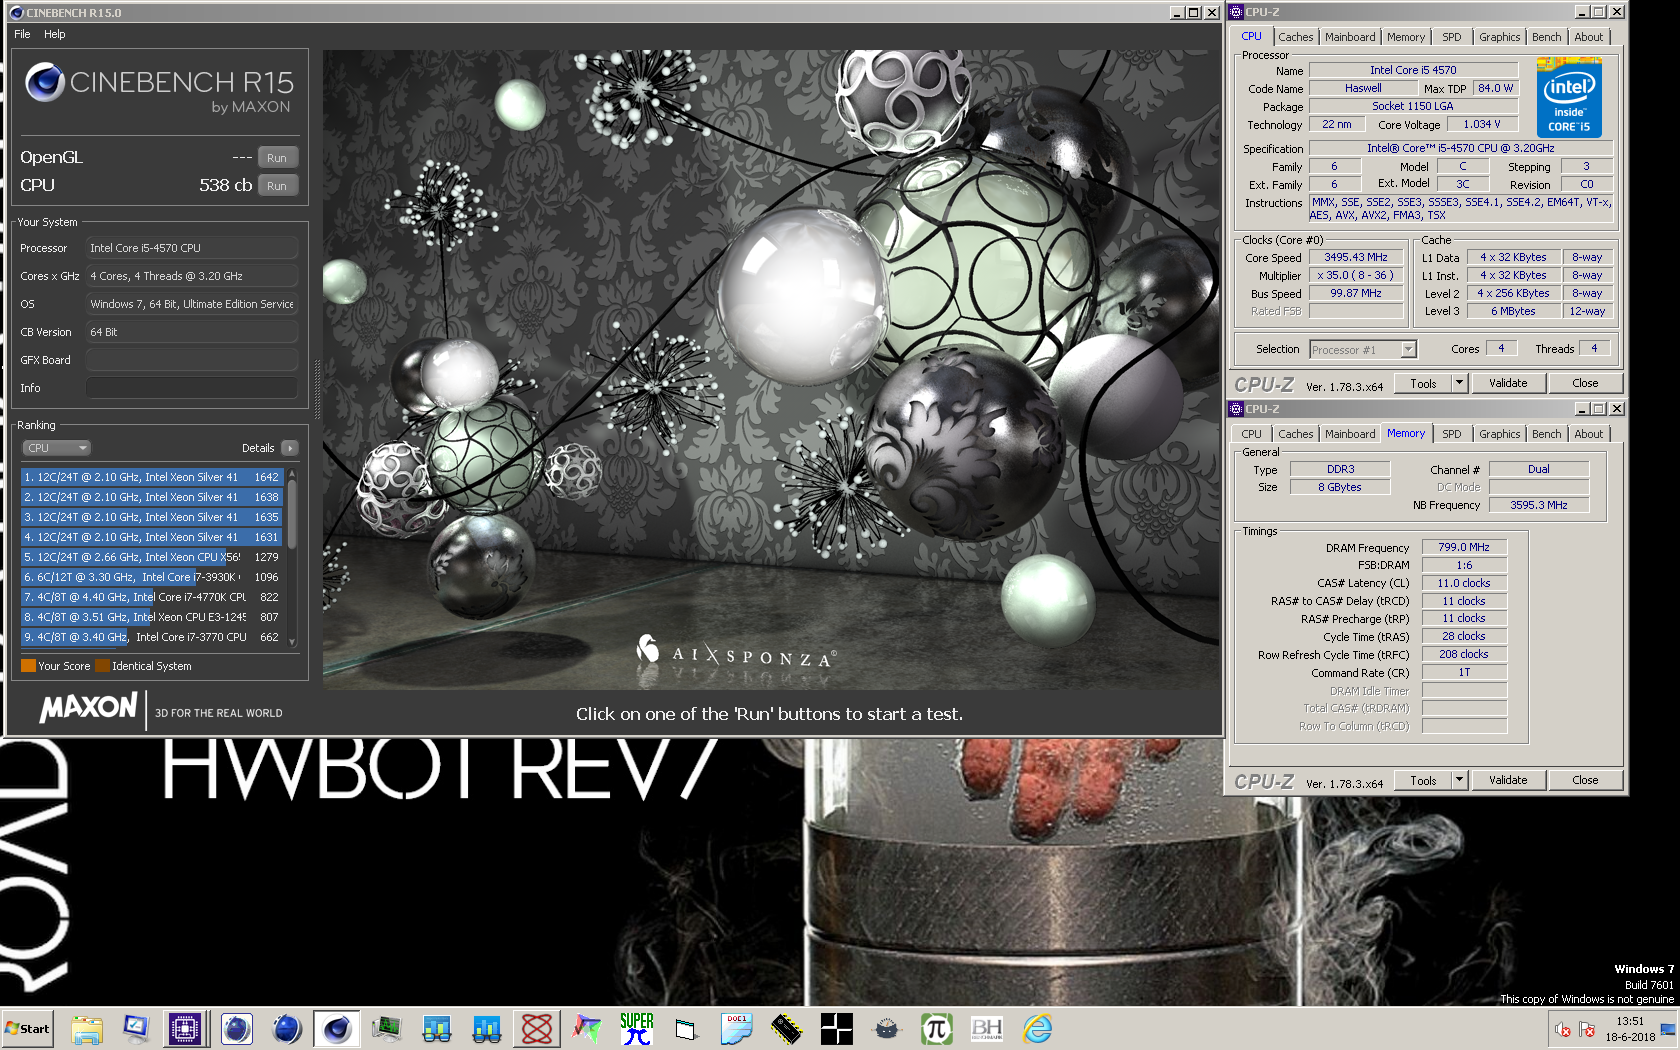Viewport: 1680px width, 1050px height.
Task: Open the black square cross taskbar icon
Action: (837, 1028)
